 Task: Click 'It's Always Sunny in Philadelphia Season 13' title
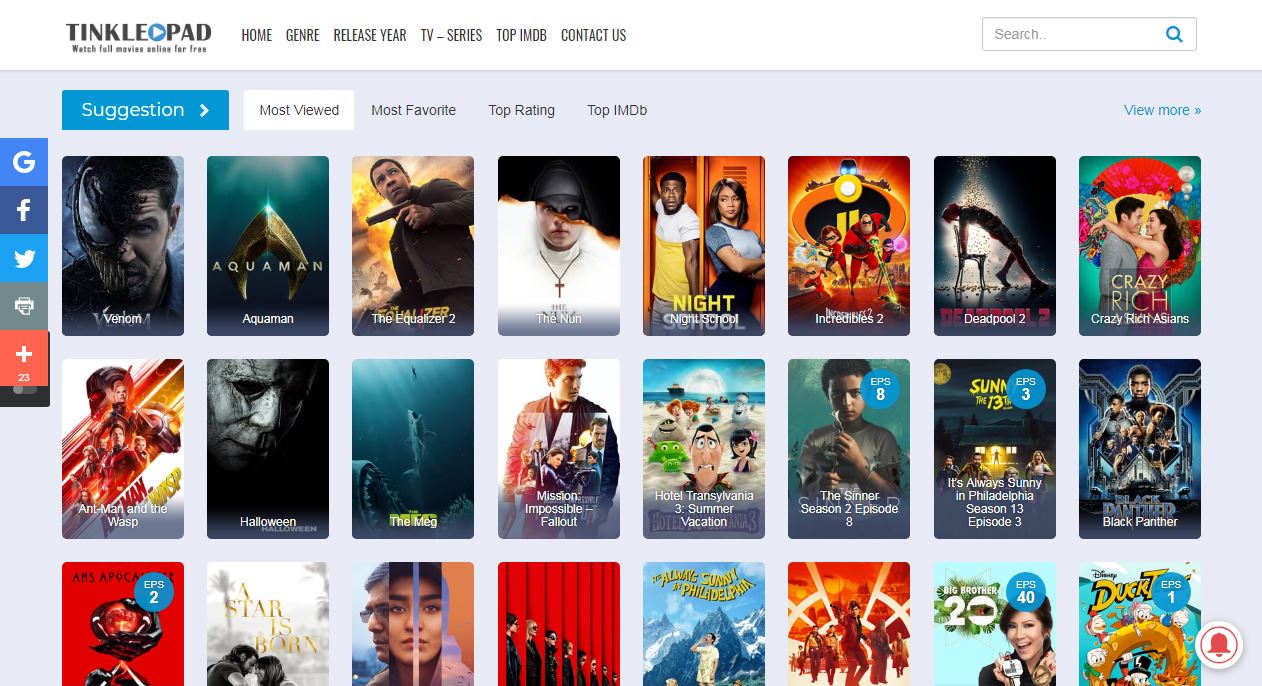pyautogui.click(x=995, y=502)
